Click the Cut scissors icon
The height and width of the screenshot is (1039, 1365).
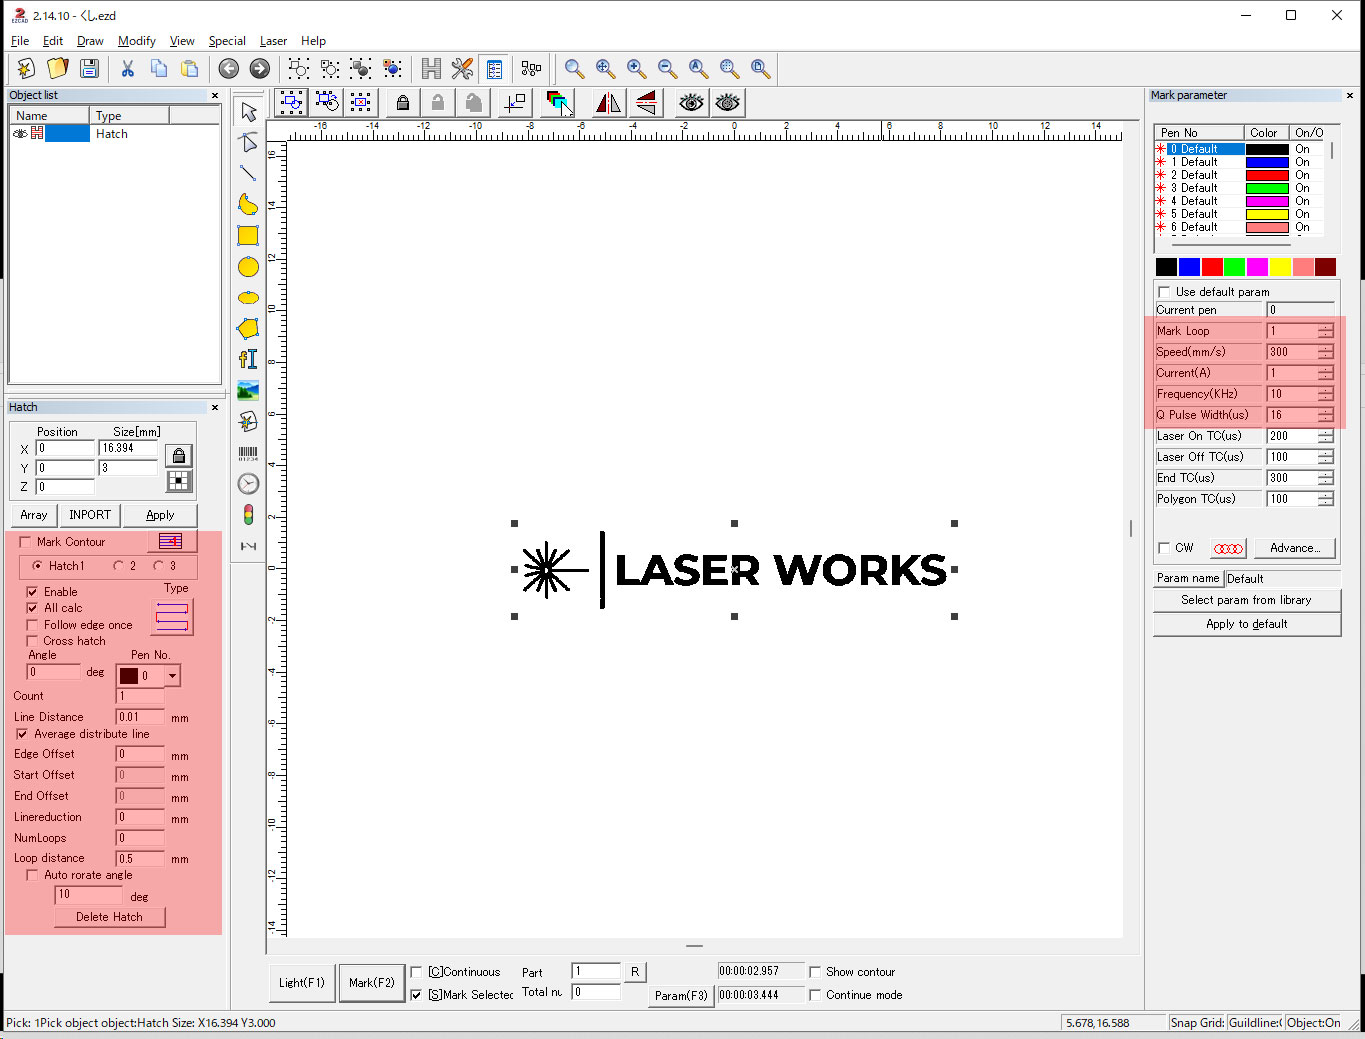tap(127, 68)
